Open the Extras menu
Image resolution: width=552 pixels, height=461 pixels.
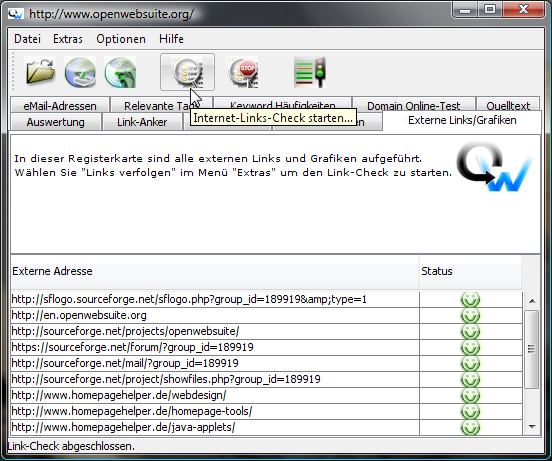(x=68, y=39)
